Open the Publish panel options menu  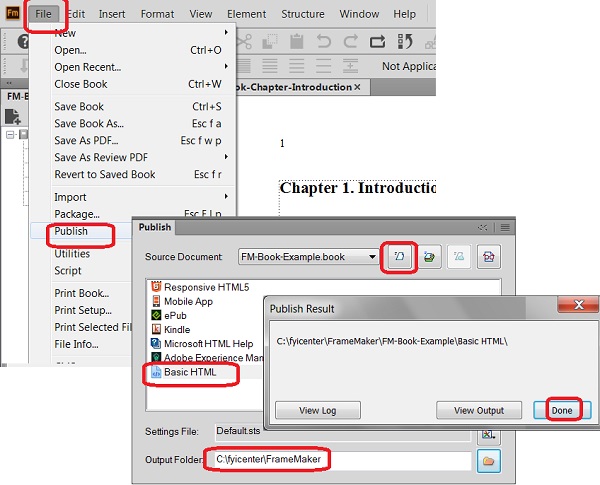505,228
